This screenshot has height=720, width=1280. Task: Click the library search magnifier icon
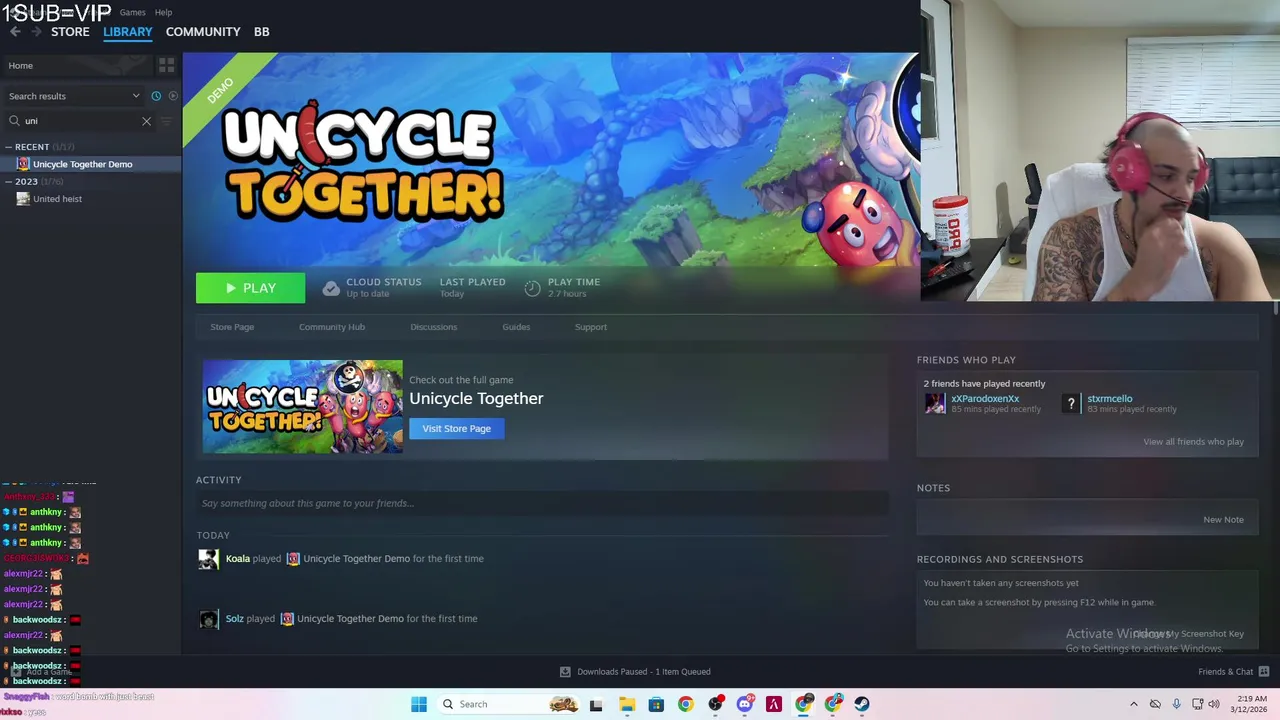tap(15, 121)
